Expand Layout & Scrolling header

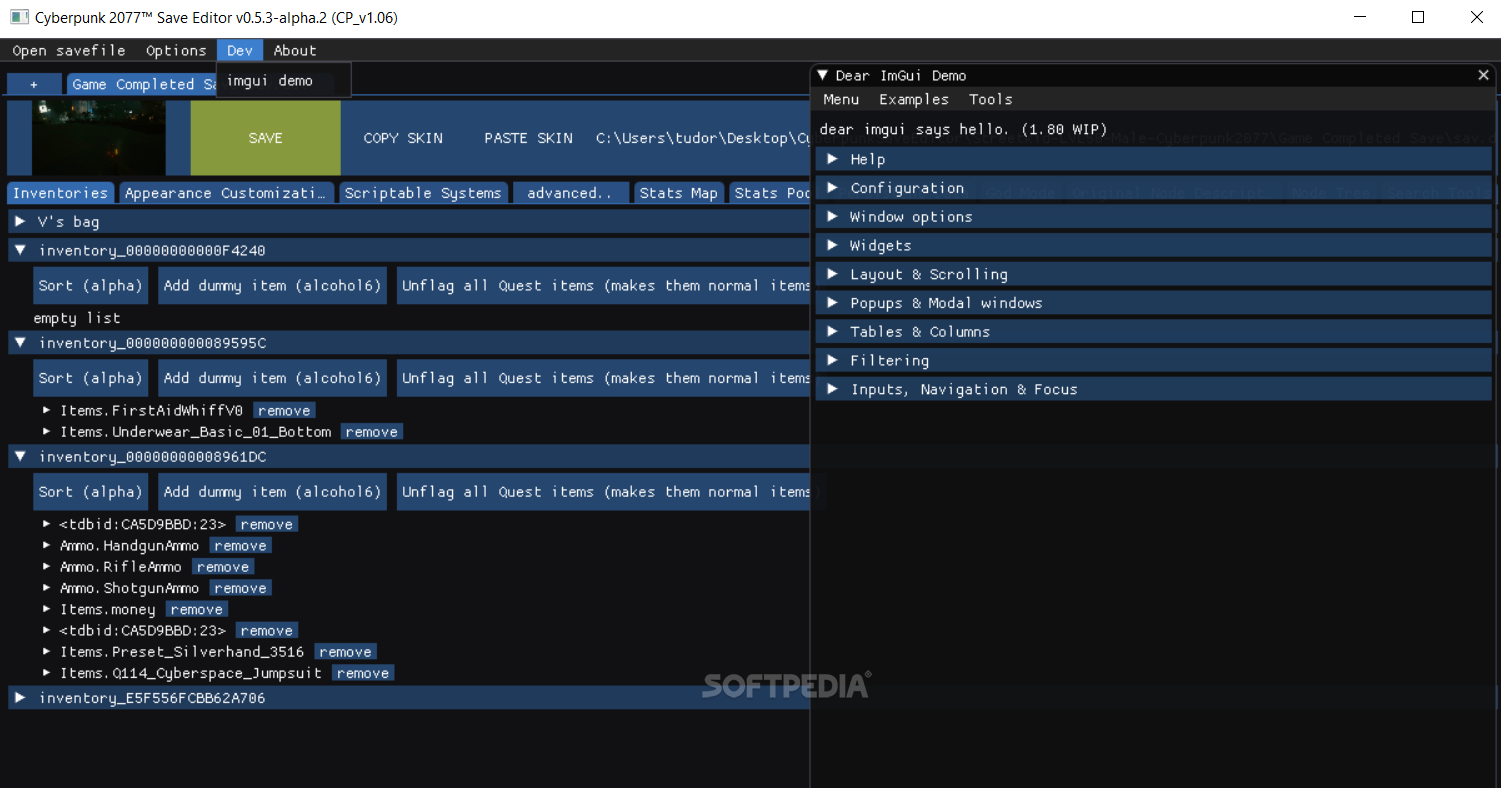[x=1154, y=274]
